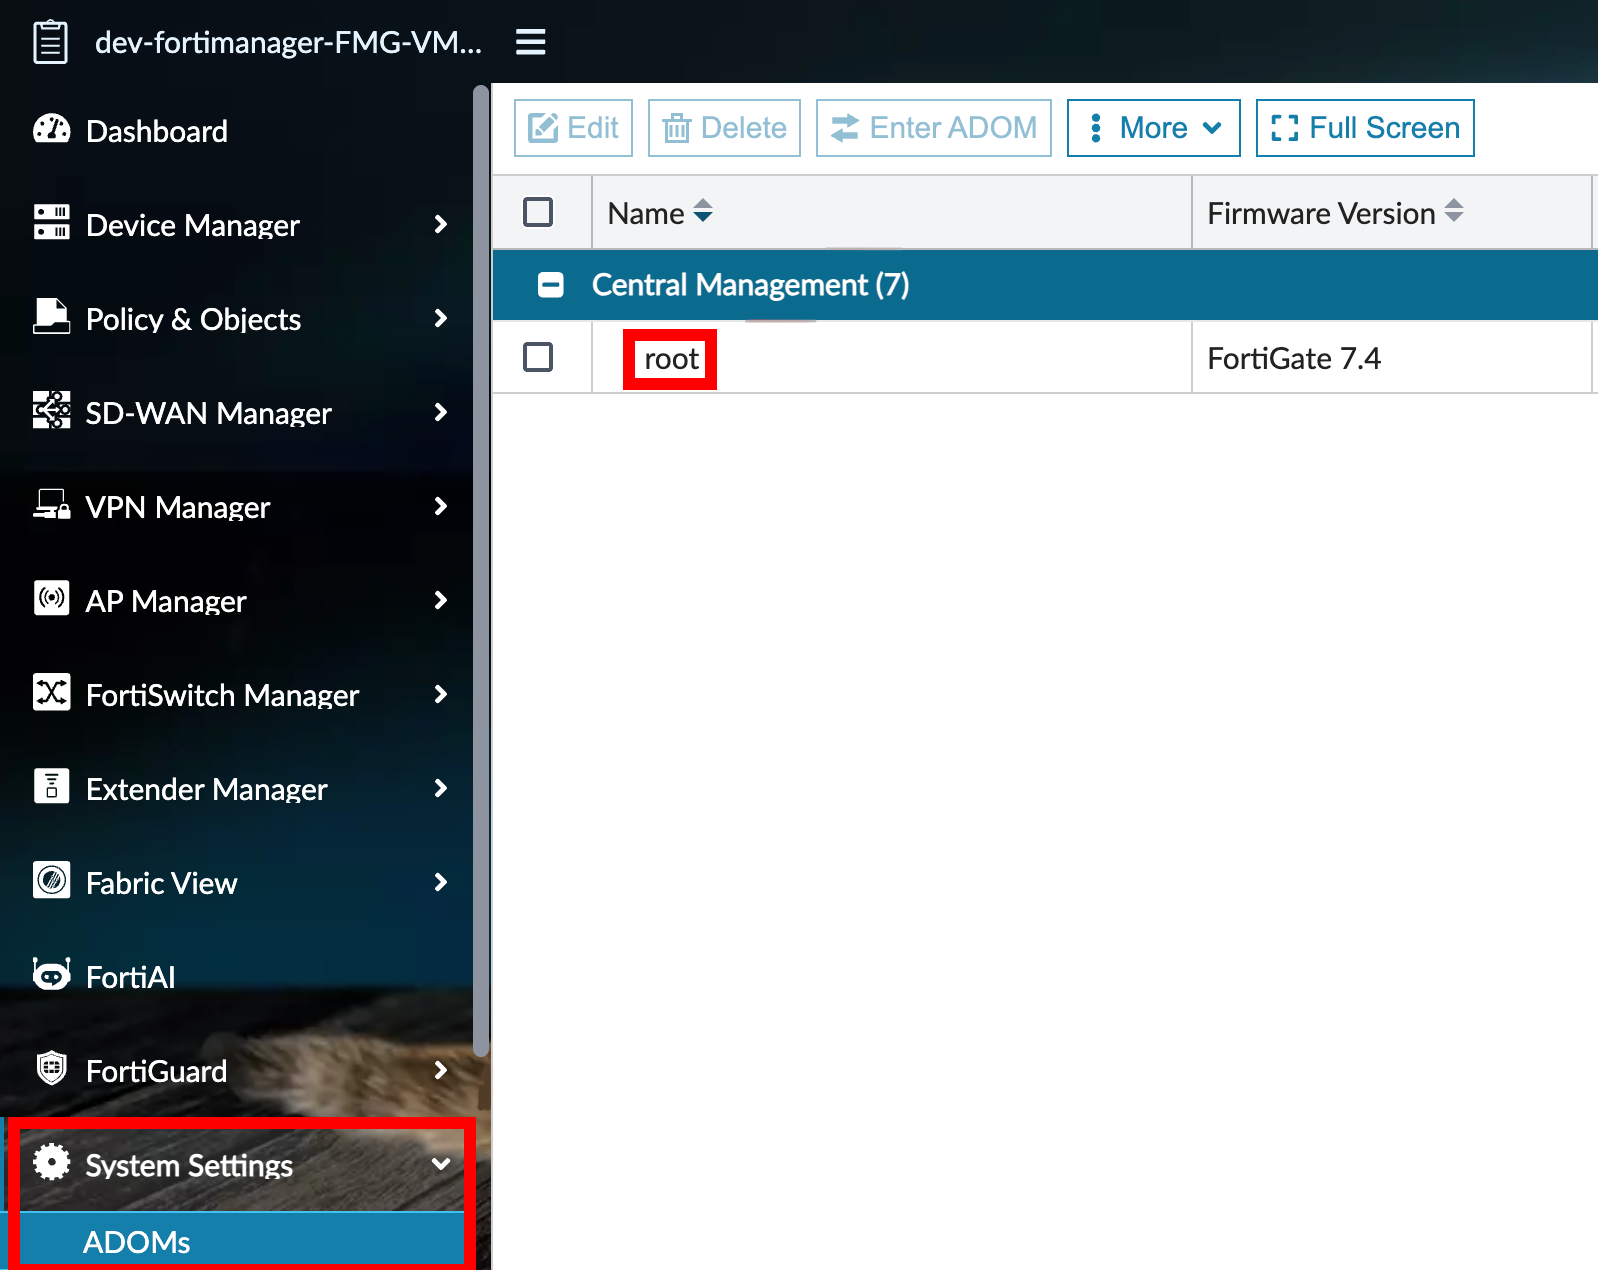Image resolution: width=1598 pixels, height=1270 pixels.
Task: Collapse the System Settings section
Action: 440,1164
